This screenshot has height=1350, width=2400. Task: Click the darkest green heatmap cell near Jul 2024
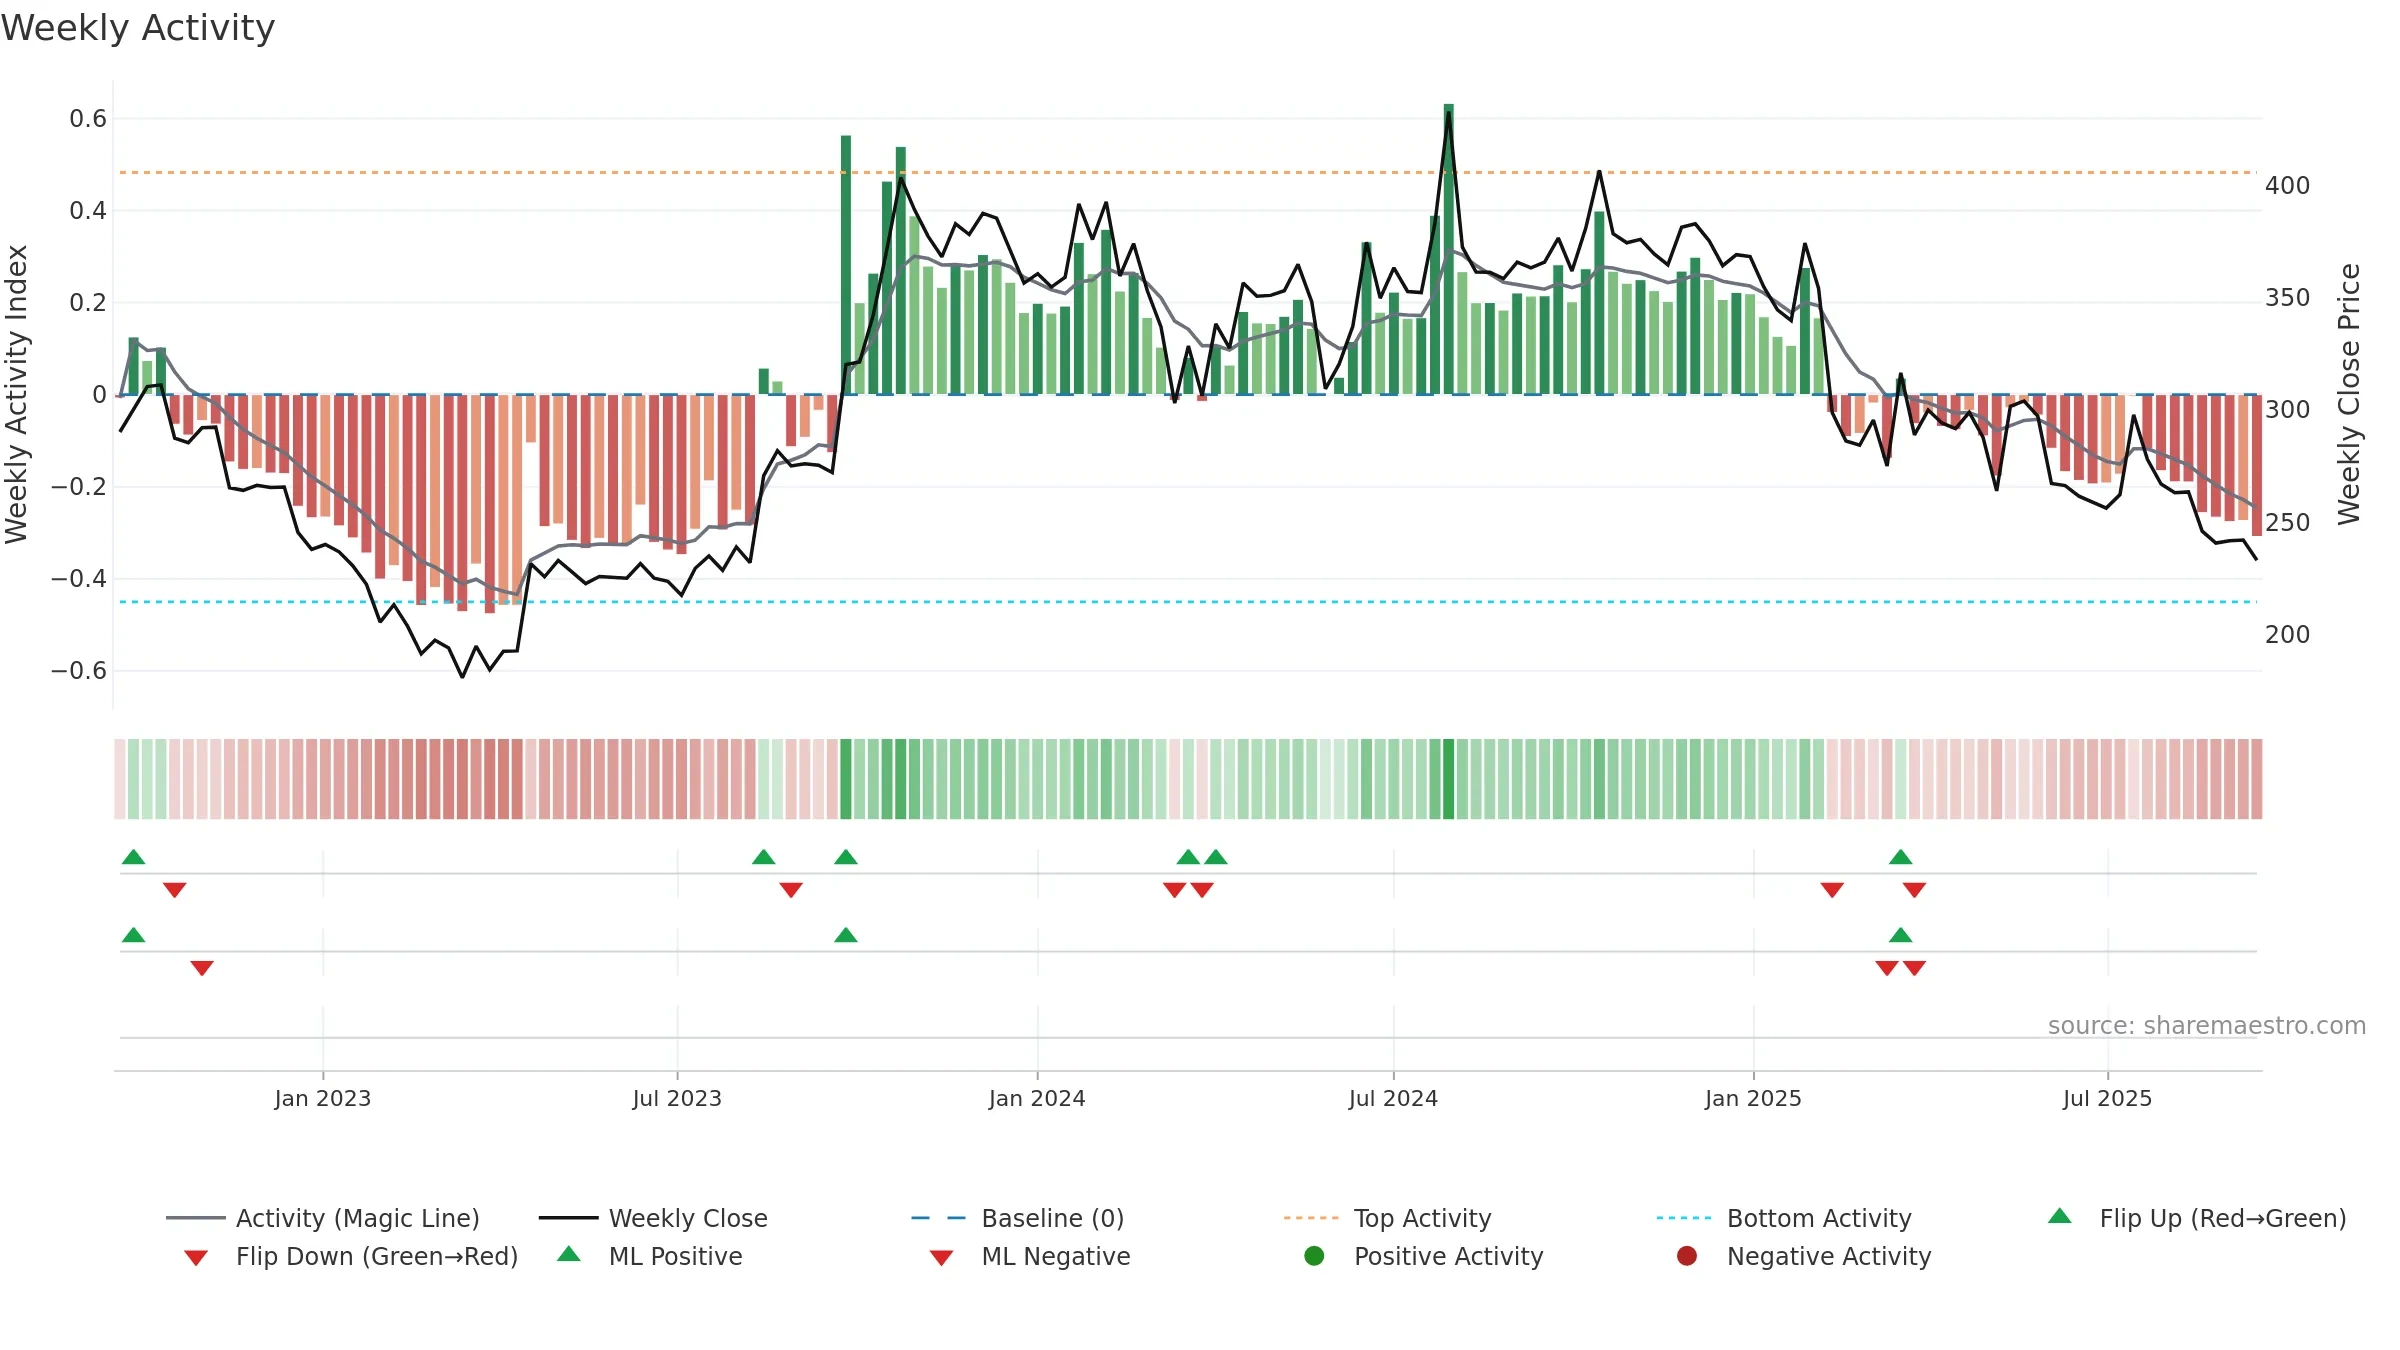pos(1448,779)
